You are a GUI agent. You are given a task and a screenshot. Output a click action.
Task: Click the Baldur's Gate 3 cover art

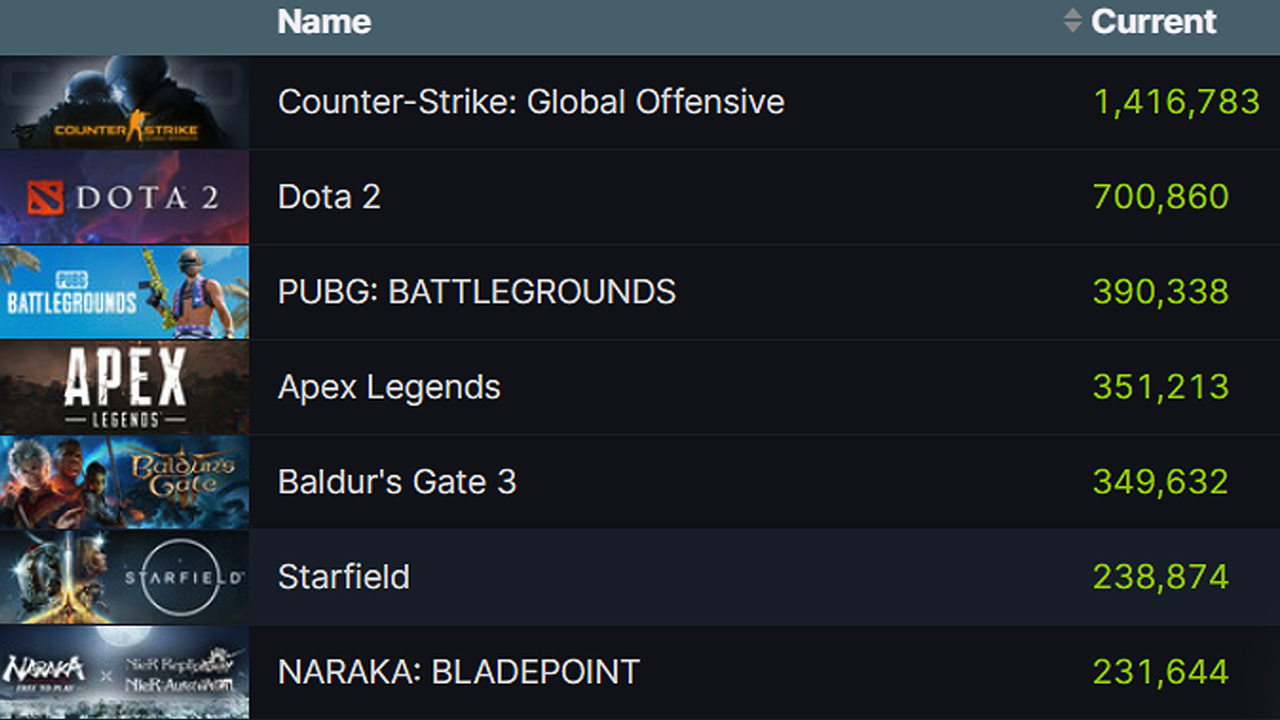point(124,481)
